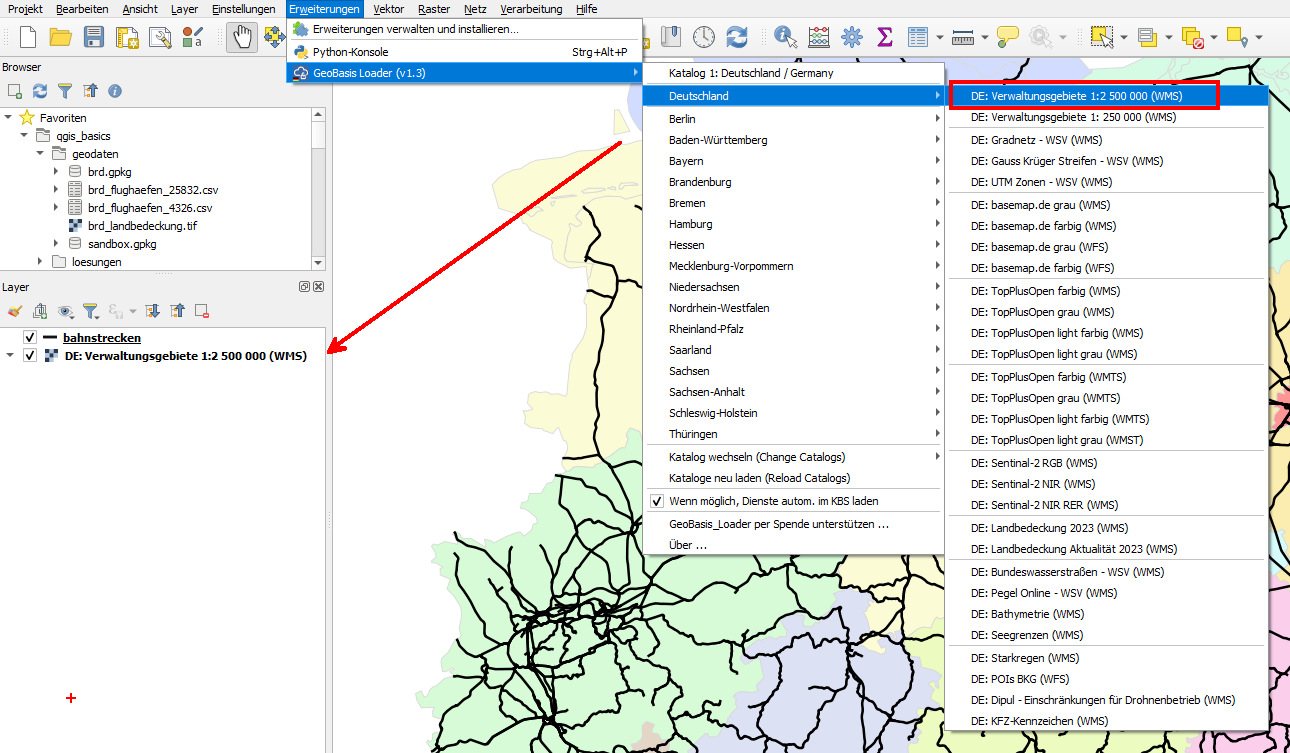Viewport: 1290px width, 753px height.
Task: Load DE: Landbedeckung 2023 (WMS)
Action: [1107, 527]
